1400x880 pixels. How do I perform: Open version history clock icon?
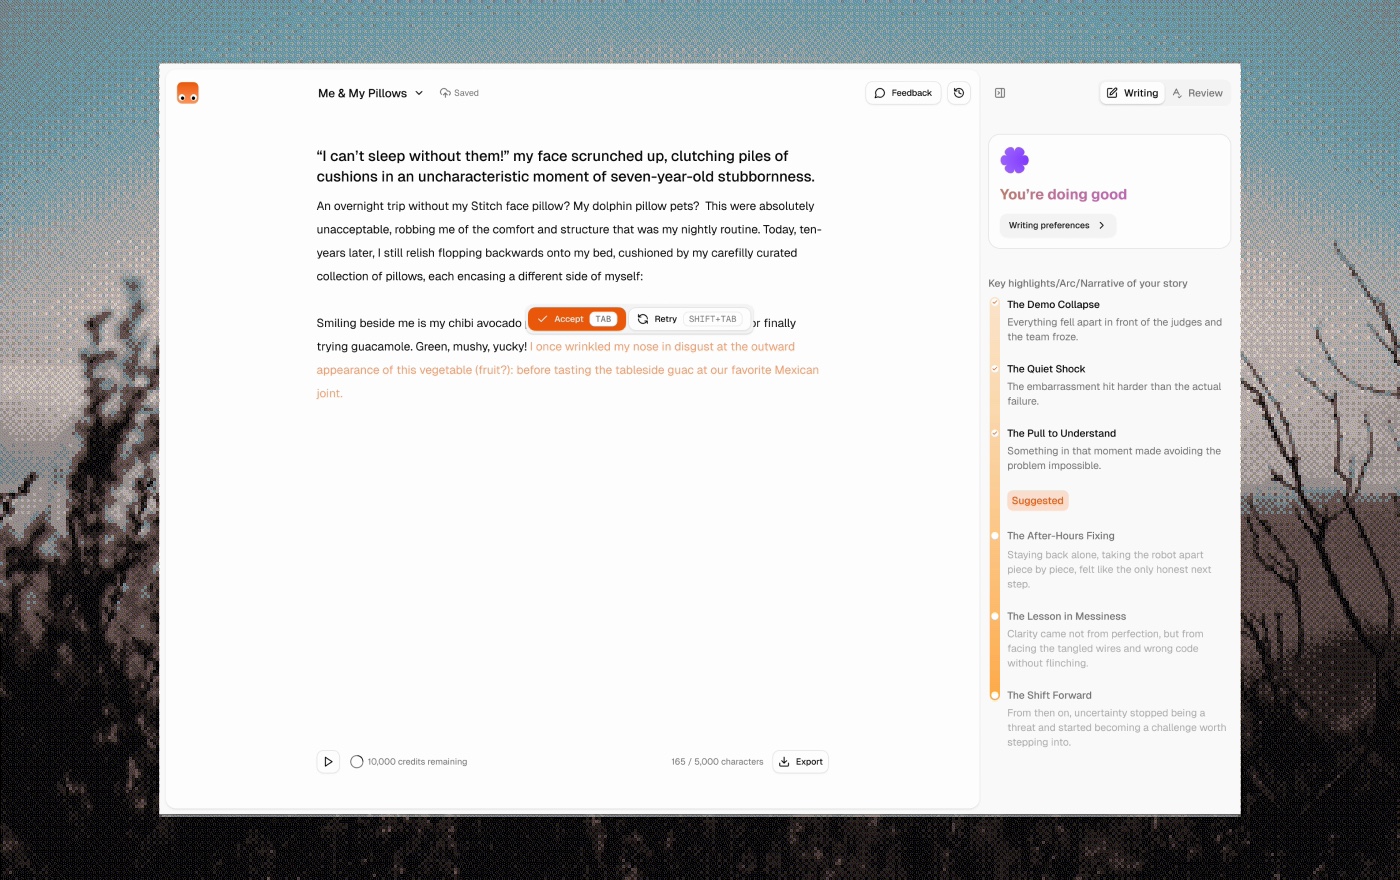click(959, 93)
